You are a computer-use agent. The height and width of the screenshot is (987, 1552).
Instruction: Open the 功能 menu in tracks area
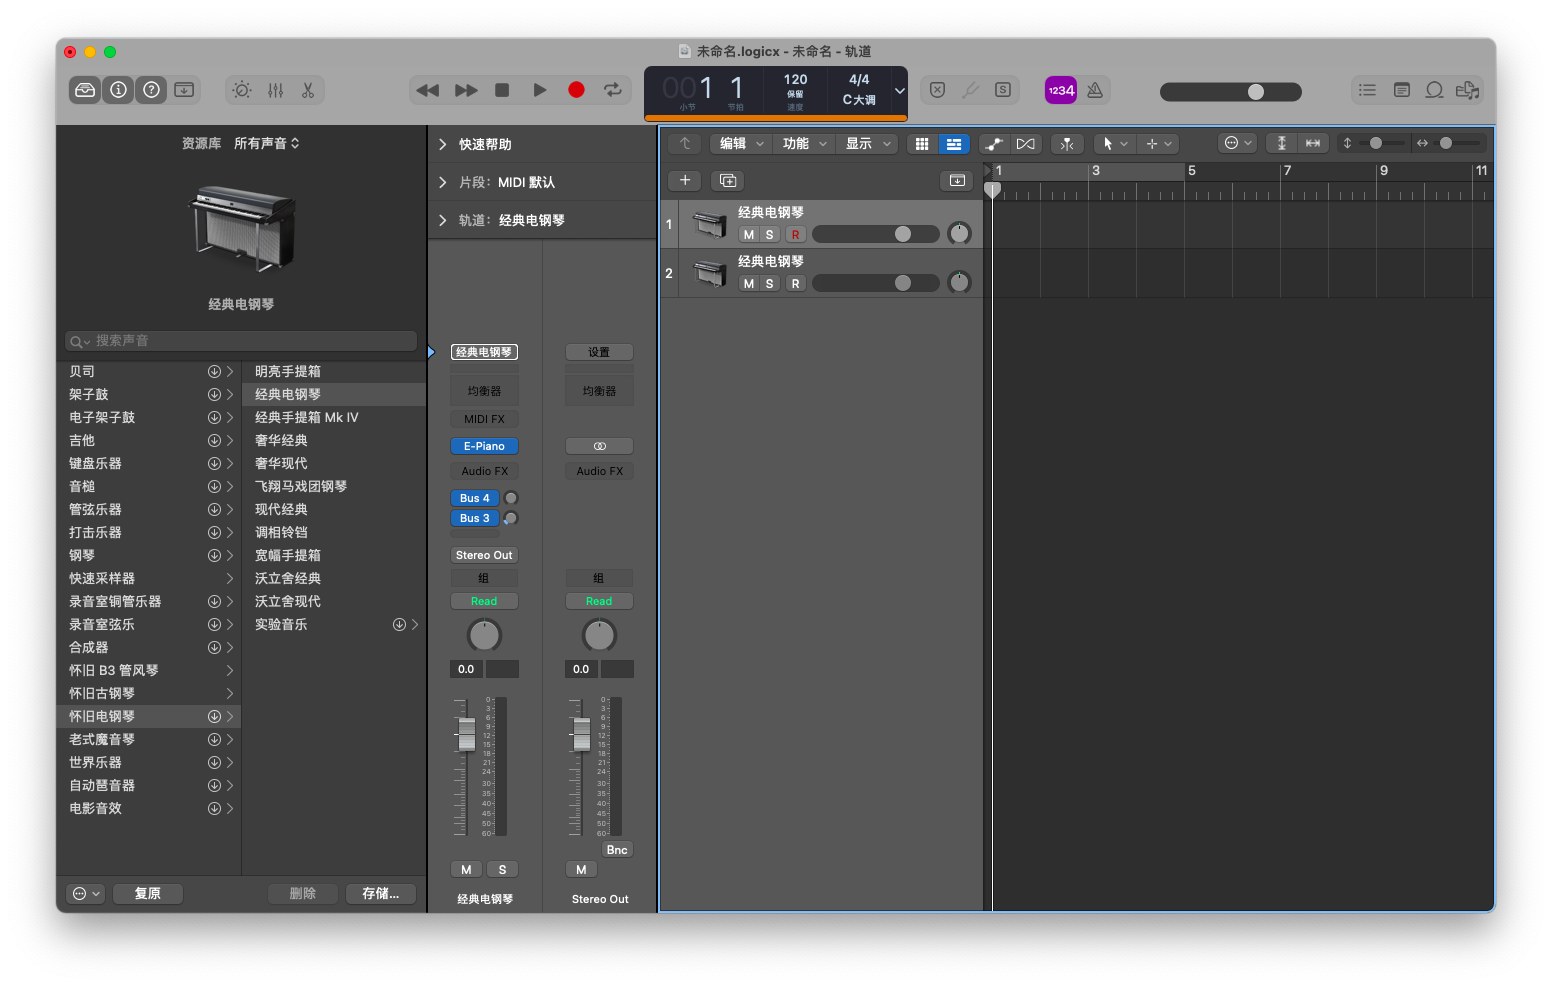(804, 144)
